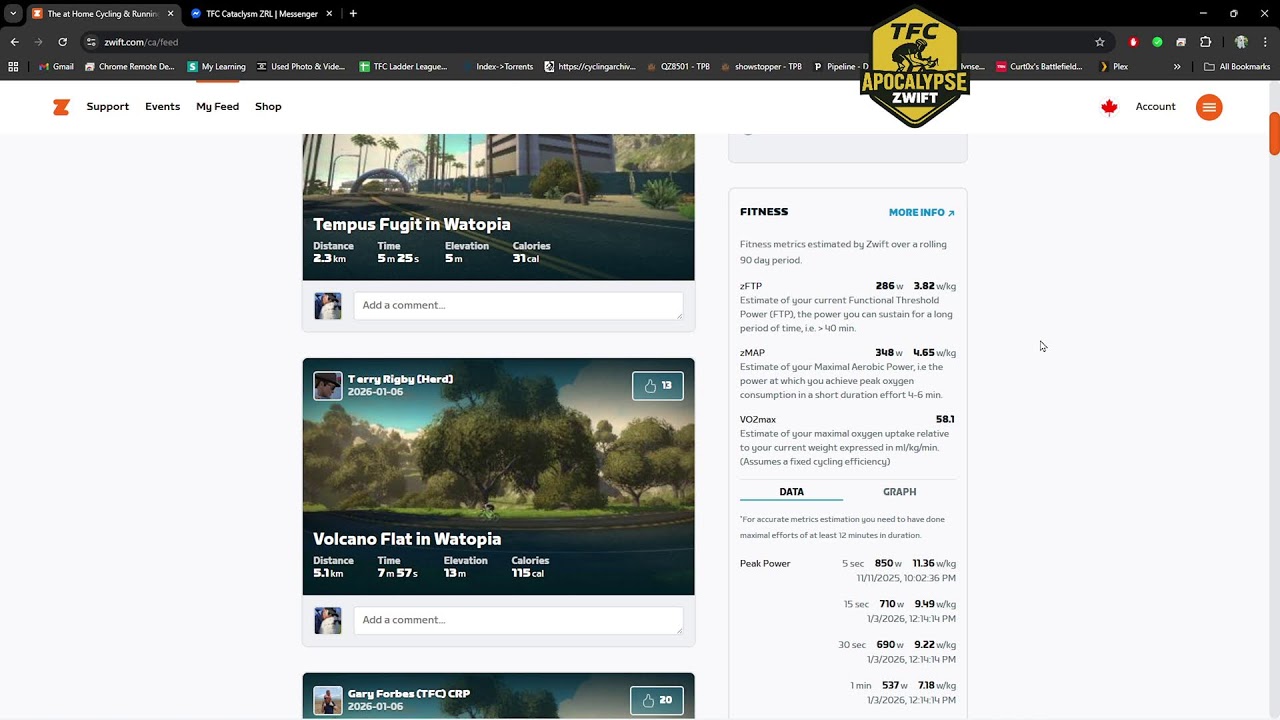Viewport: 1280px width, 720px height.
Task: Open the orange hamburger menu button
Action: [1209, 107]
